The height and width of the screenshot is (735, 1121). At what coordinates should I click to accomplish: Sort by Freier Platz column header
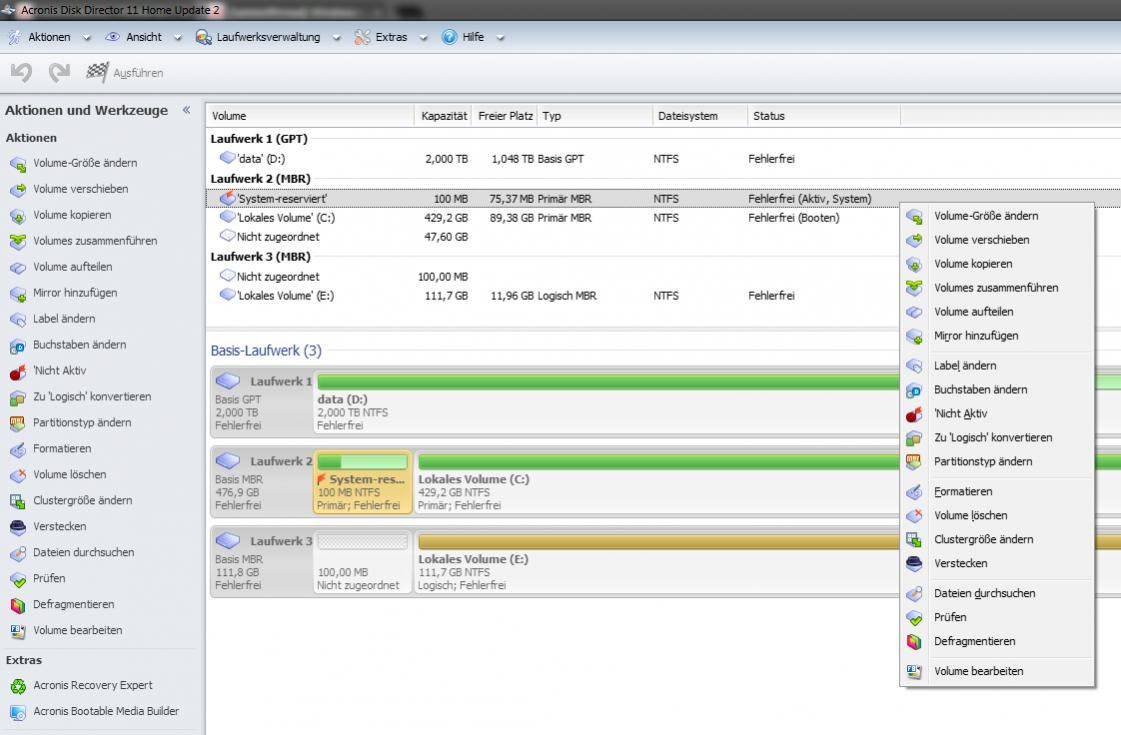pyautogui.click(x=505, y=116)
